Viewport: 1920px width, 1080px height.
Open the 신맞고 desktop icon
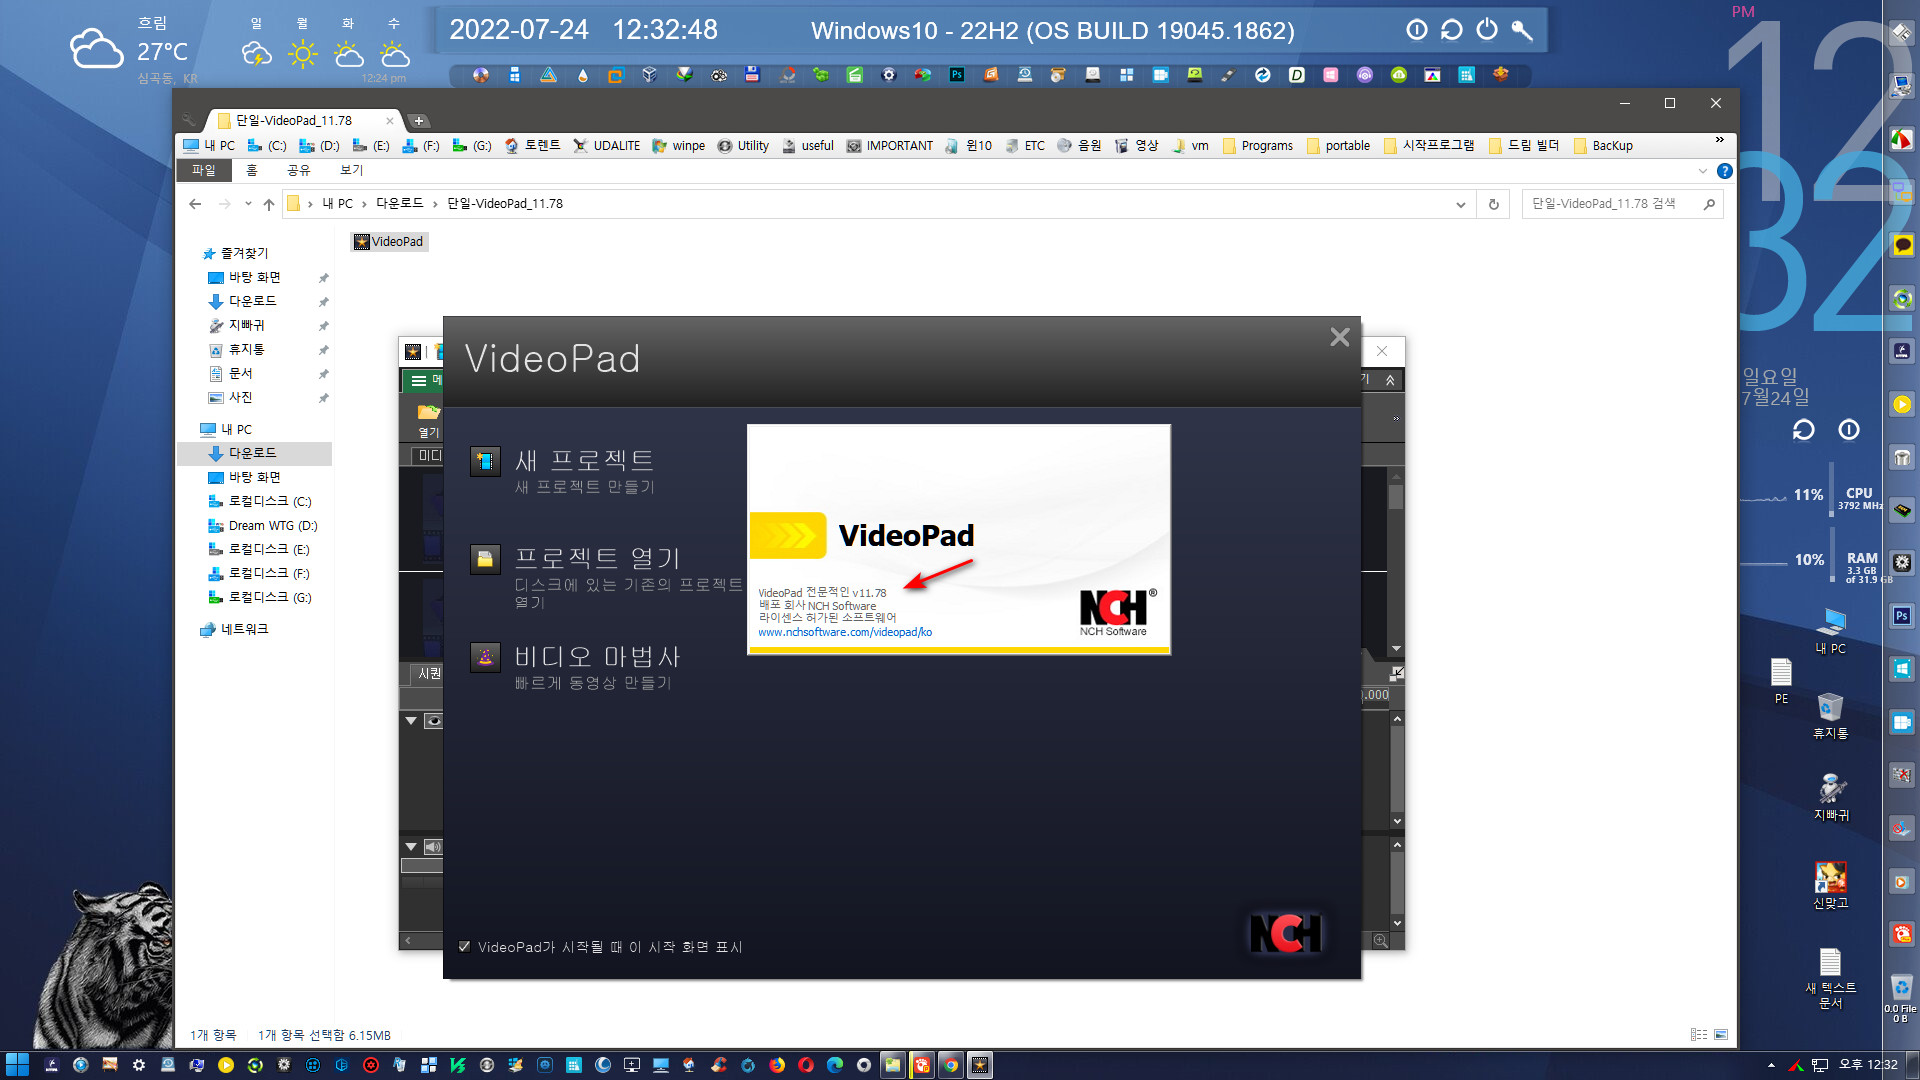tap(1831, 886)
